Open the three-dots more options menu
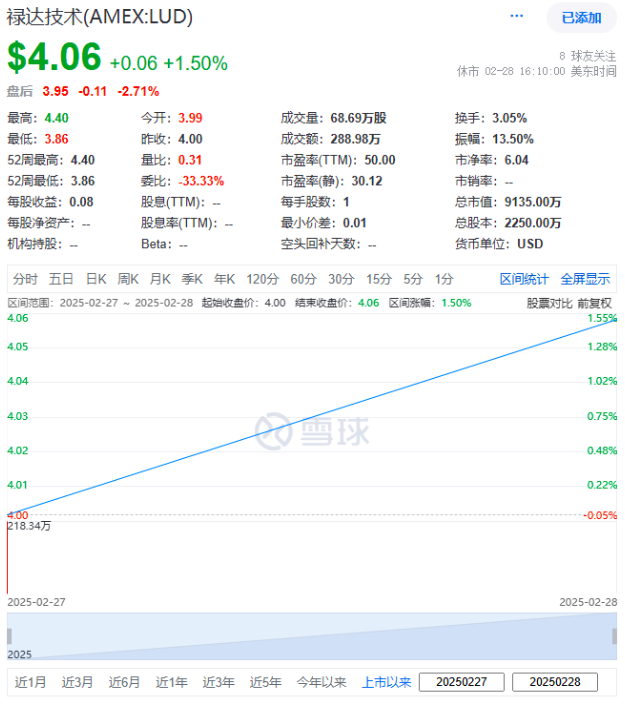This screenshot has width=625, height=704. 516,16
